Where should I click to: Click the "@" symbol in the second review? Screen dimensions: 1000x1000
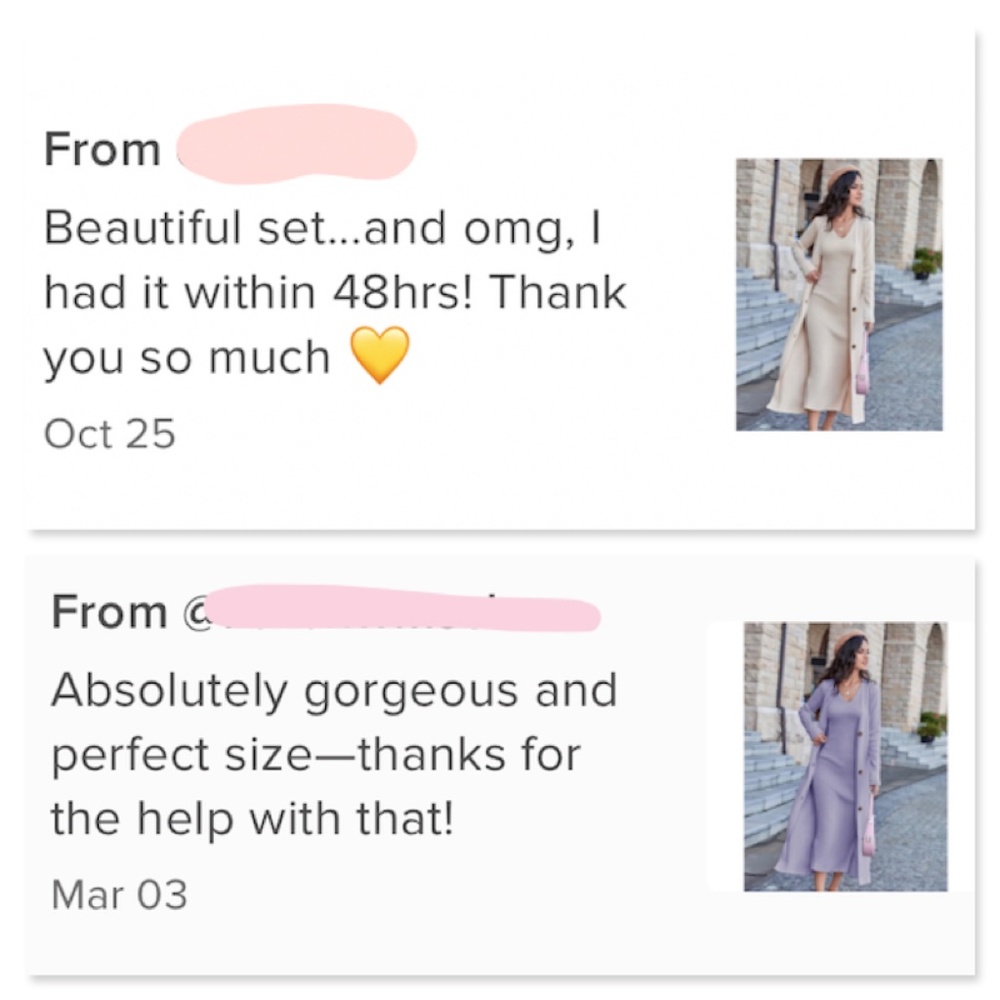click(195, 611)
